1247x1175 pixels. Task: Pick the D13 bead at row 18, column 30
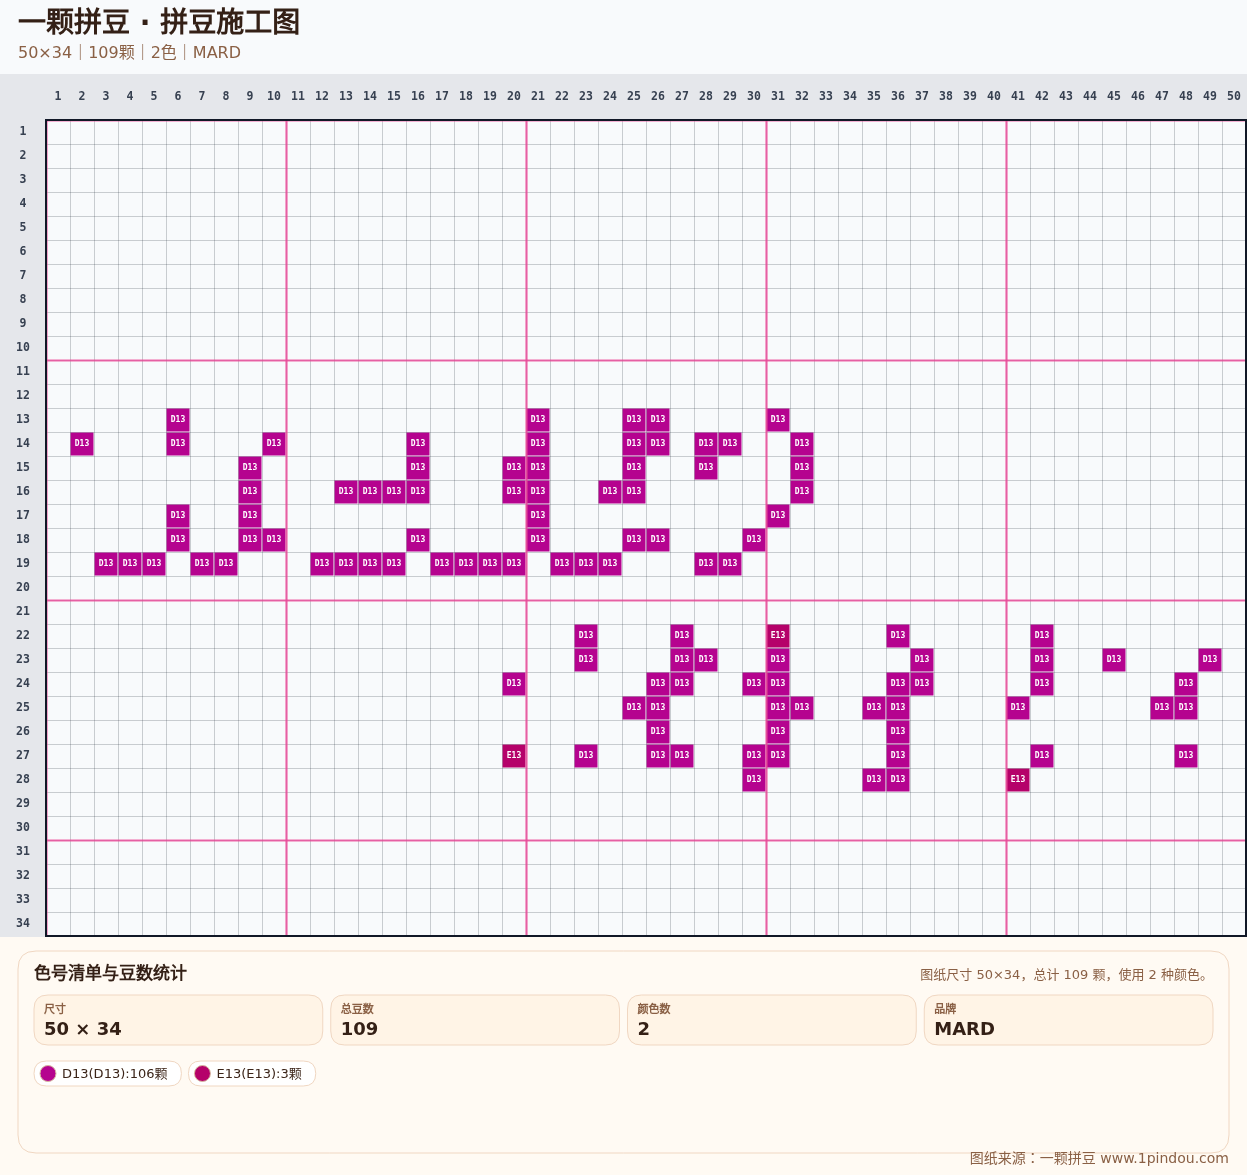[754, 539]
